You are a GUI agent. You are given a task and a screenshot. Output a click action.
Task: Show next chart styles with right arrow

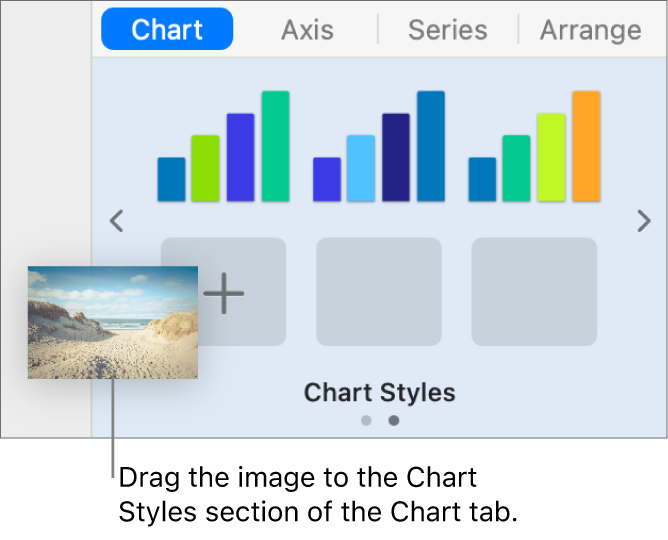pyautogui.click(x=643, y=221)
